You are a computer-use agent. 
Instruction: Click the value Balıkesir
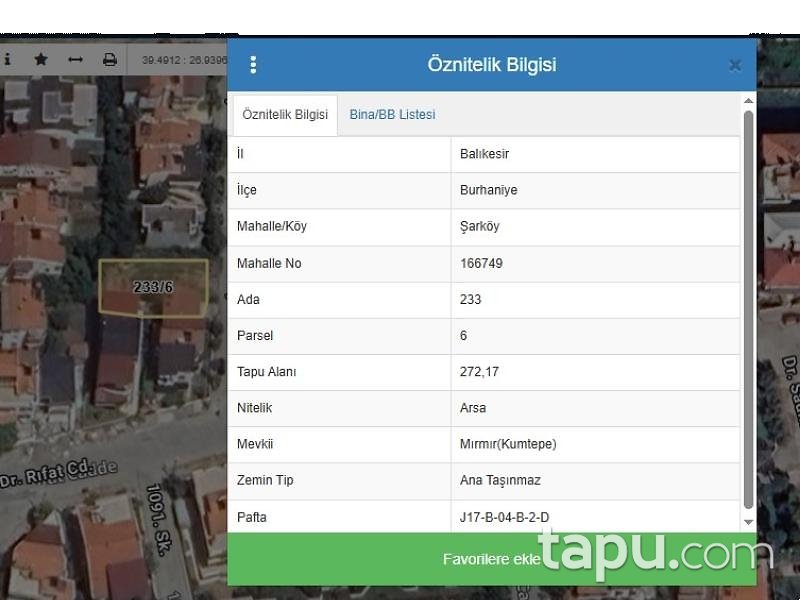(484, 154)
